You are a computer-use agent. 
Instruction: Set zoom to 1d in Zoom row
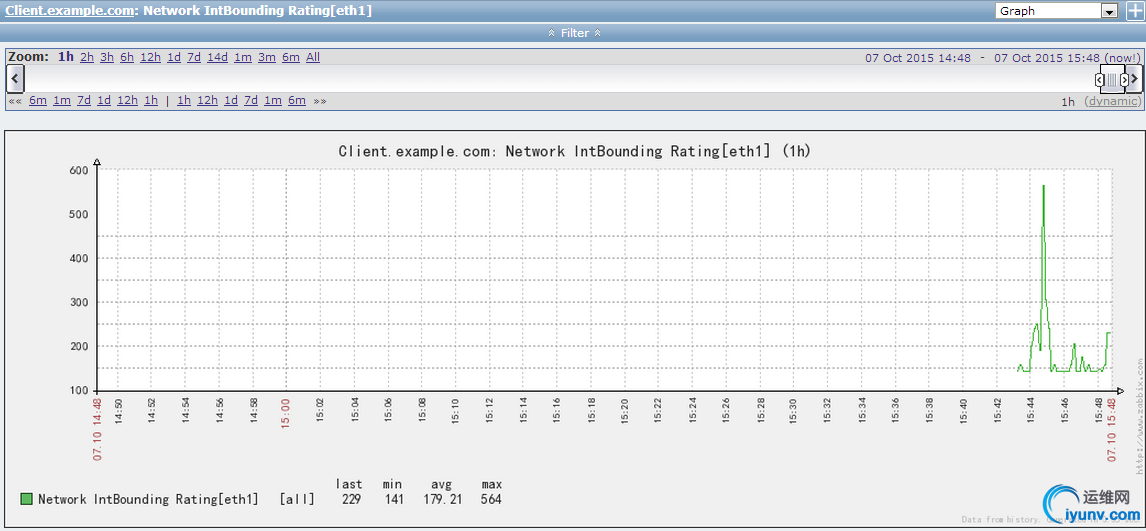pos(174,57)
